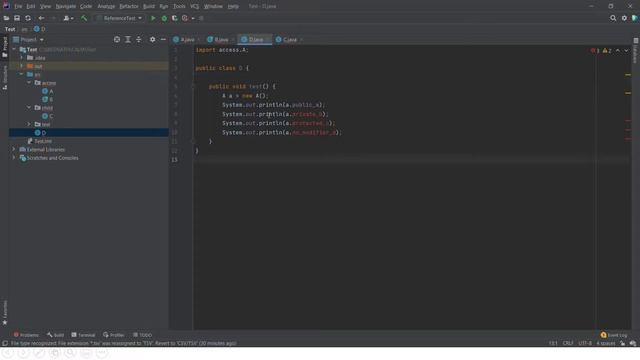
Task: Toggle the Project tool window strip
Action: (5, 47)
